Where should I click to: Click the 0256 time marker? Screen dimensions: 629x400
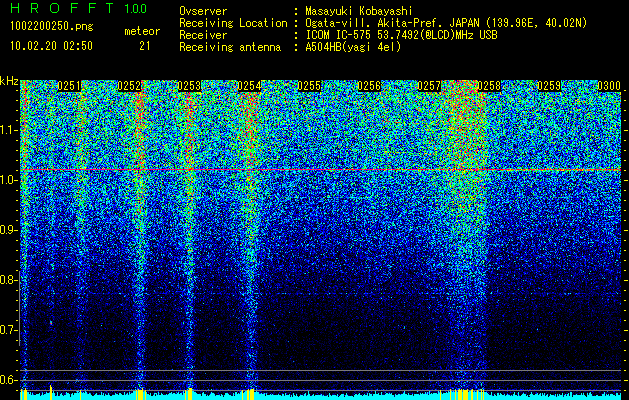point(369,86)
